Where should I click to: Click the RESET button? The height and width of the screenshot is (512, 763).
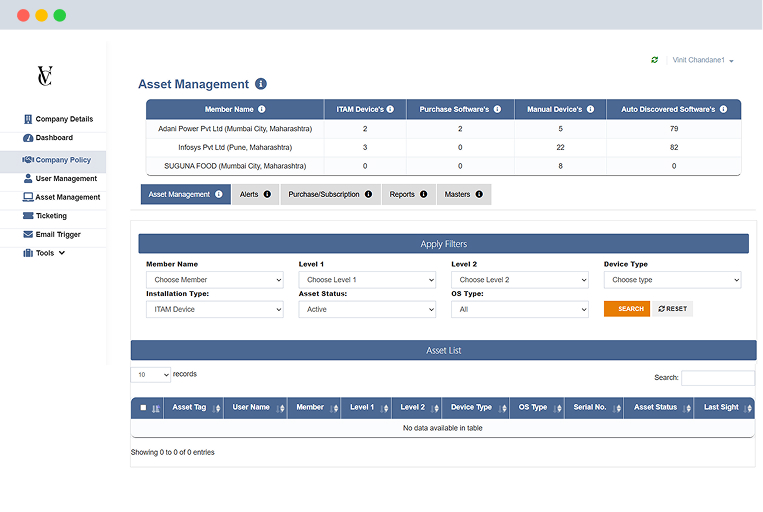[x=673, y=309]
